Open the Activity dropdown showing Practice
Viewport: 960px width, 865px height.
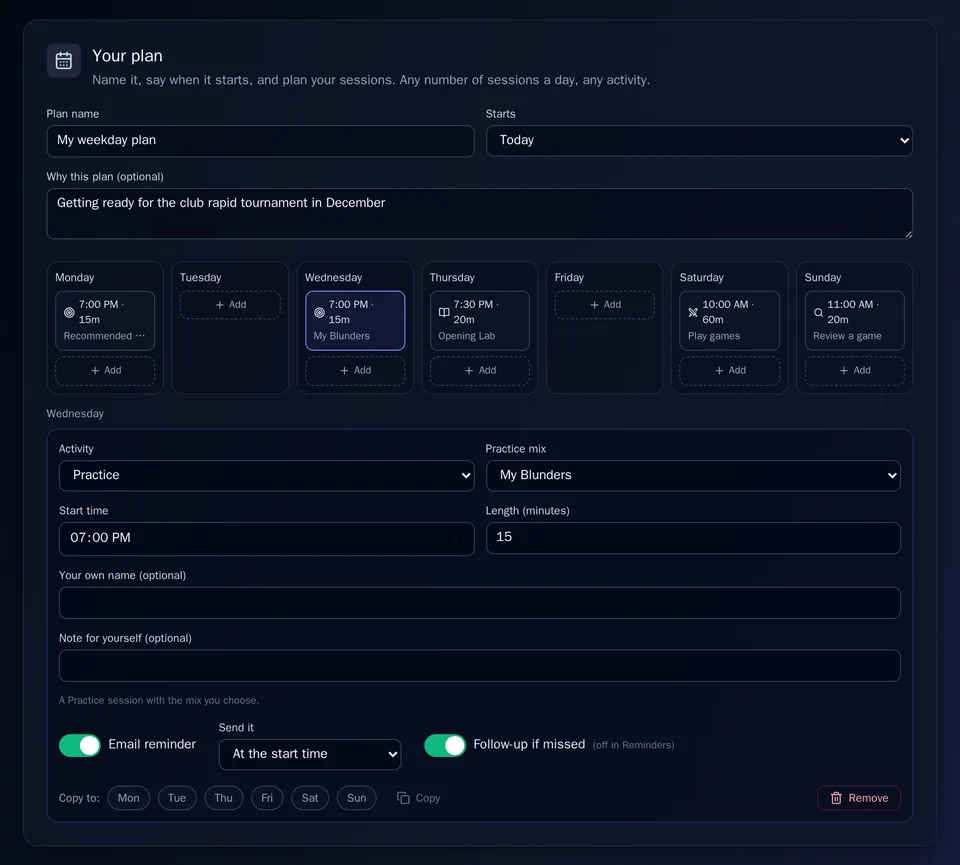point(266,475)
